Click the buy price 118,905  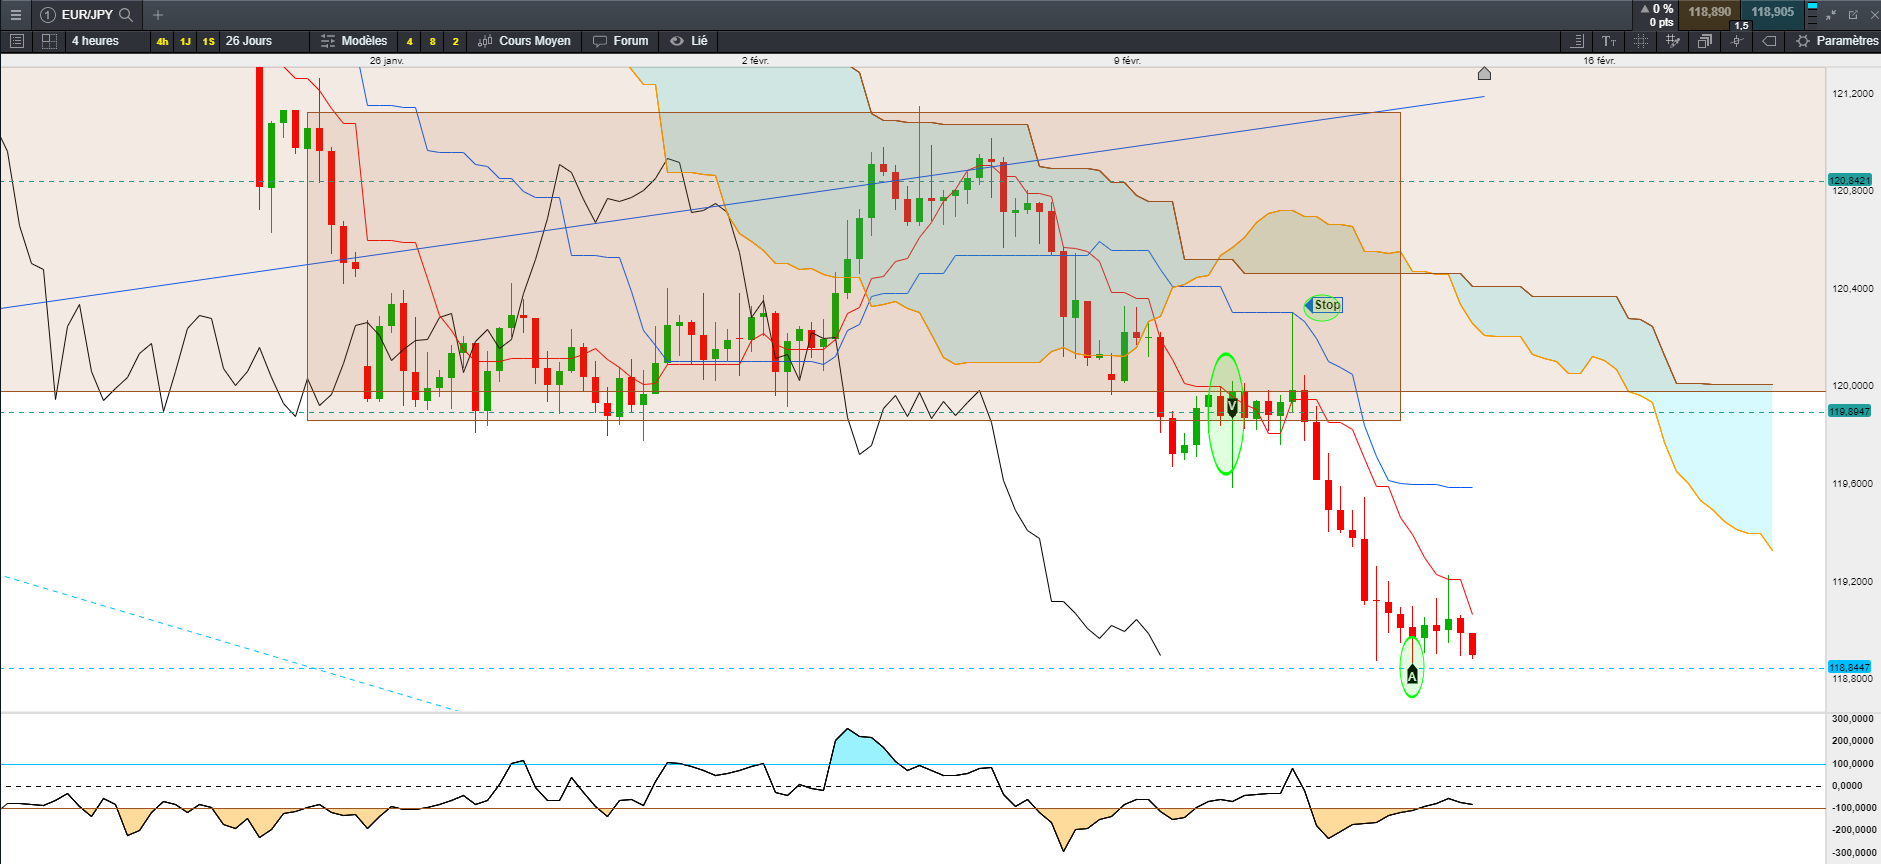coord(1772,13)
